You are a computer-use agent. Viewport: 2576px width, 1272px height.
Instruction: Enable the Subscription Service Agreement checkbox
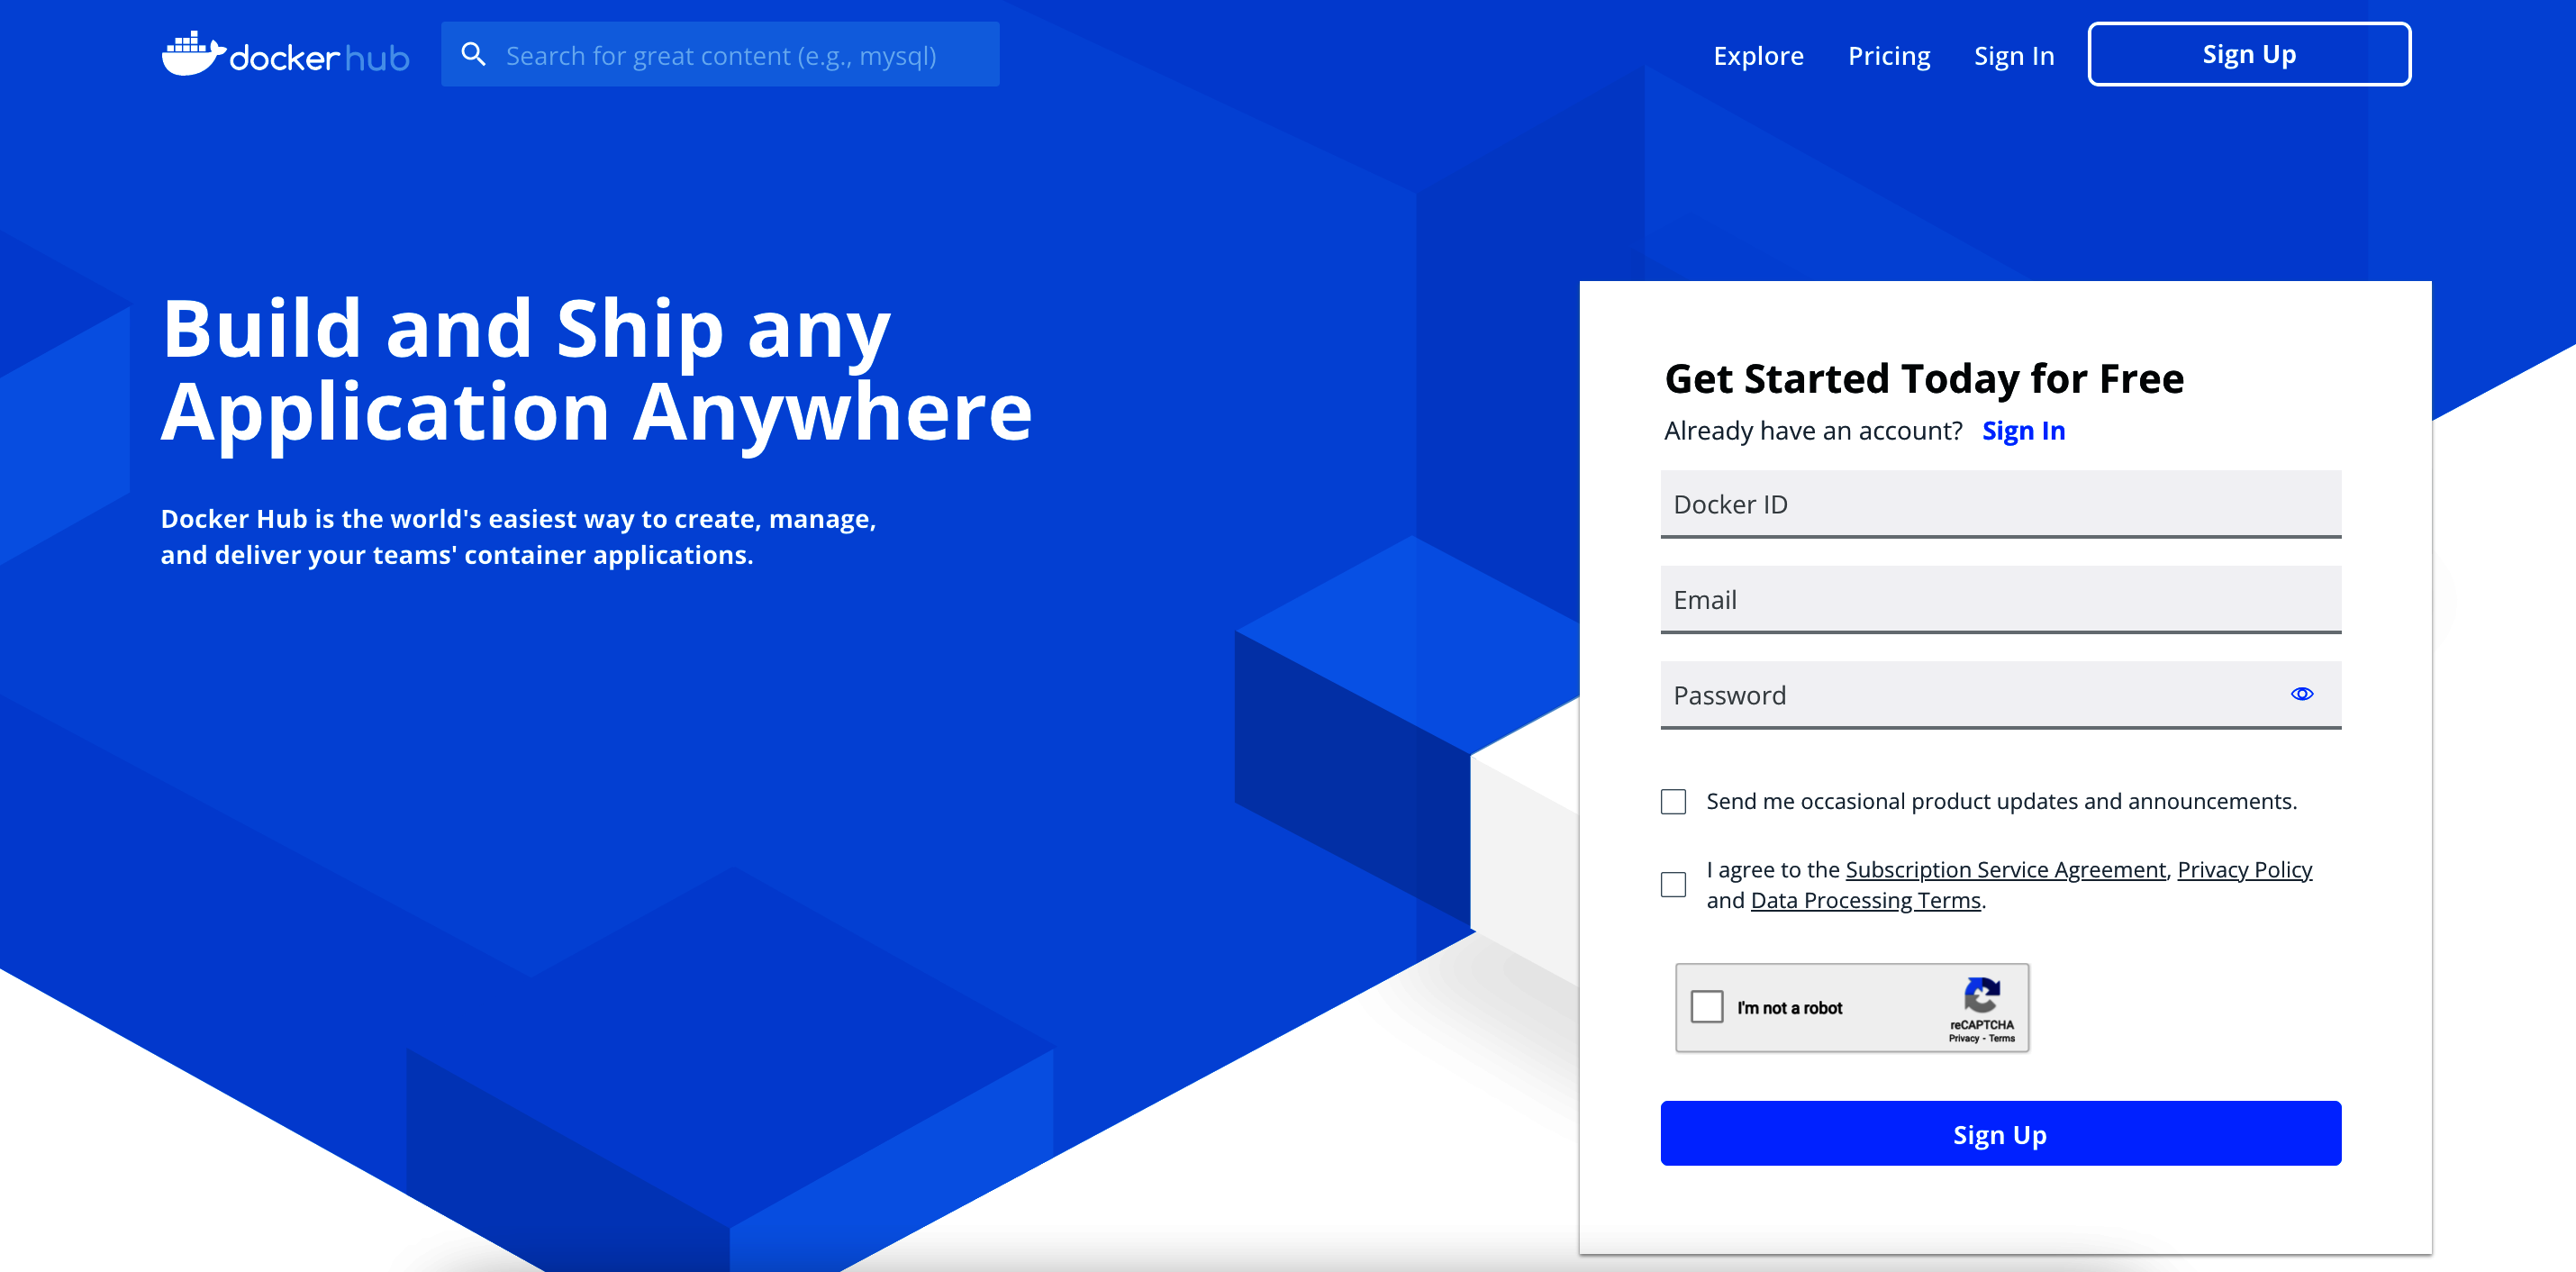pyautogui.click(x=1675, y=883)
